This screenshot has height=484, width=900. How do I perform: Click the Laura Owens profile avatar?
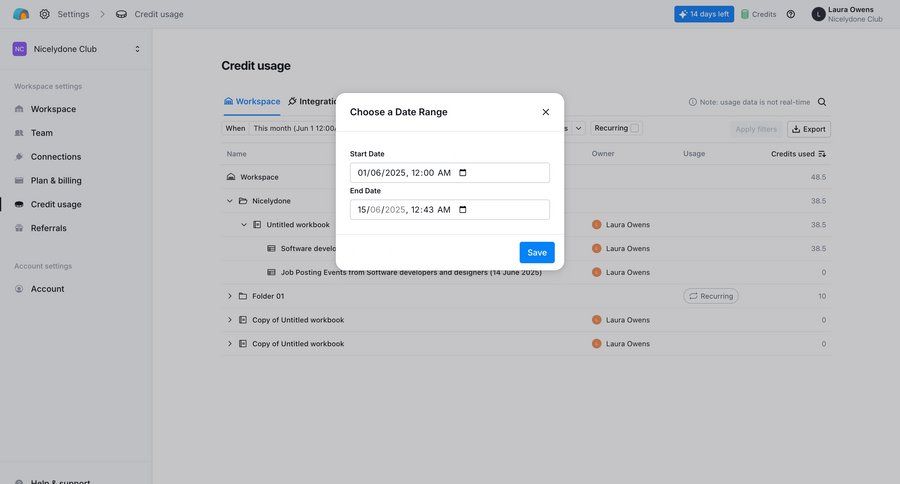(x=818, y=14)
